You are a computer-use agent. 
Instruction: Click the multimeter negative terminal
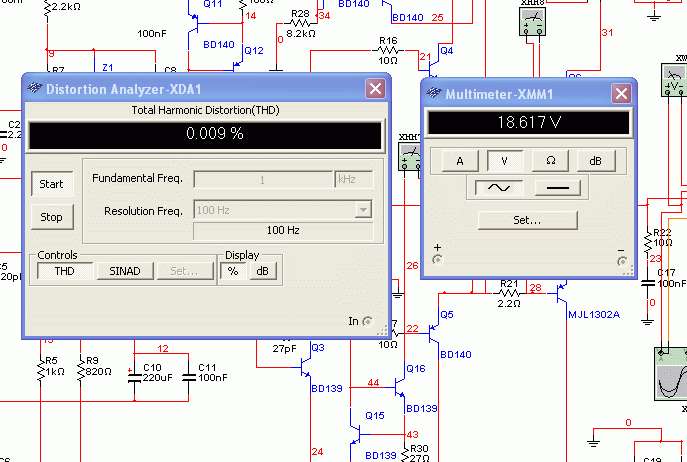click(622, 262)
